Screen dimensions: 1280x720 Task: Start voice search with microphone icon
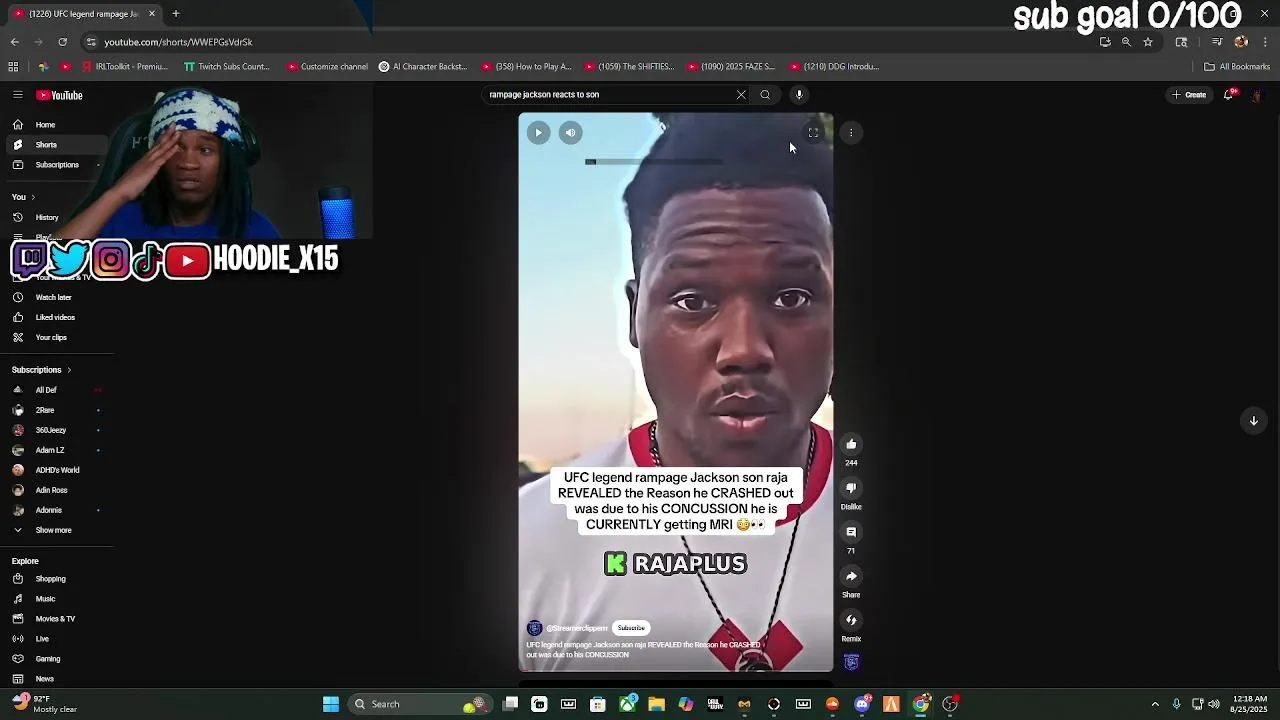pyautogui.click(x=799, y=95)
